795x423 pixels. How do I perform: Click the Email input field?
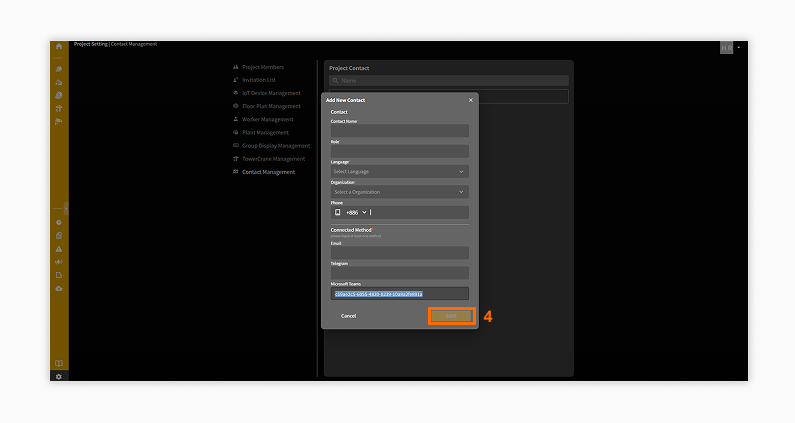[x=399, y=253]
